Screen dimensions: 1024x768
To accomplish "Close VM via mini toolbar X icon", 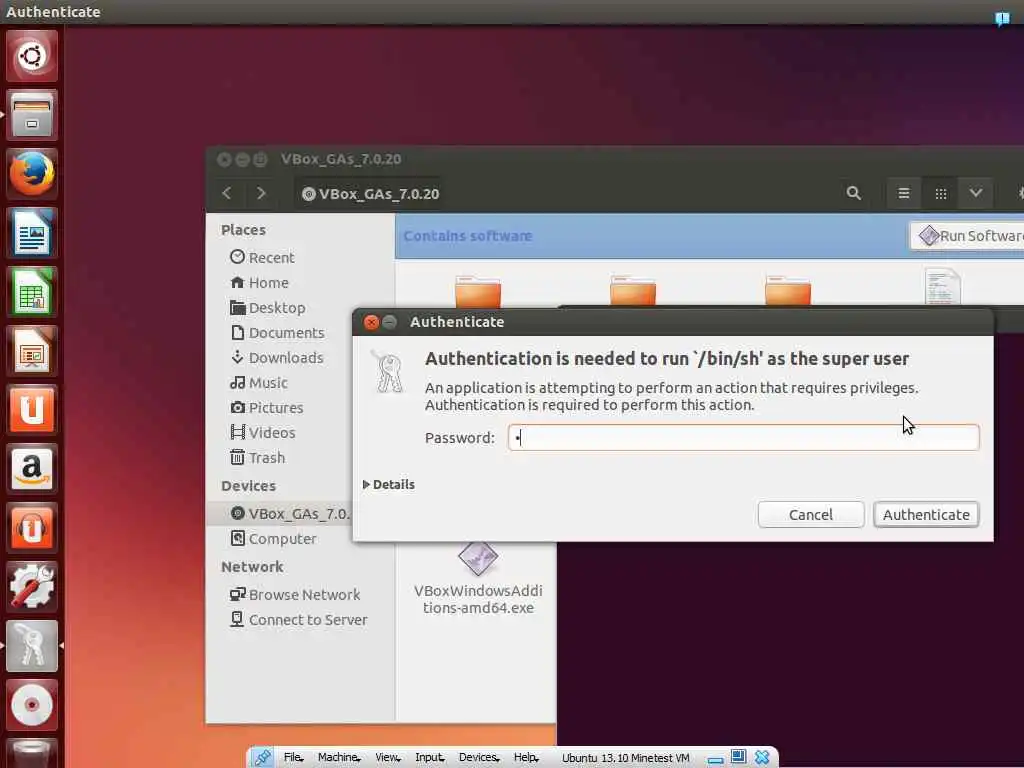I will point(761,757).
